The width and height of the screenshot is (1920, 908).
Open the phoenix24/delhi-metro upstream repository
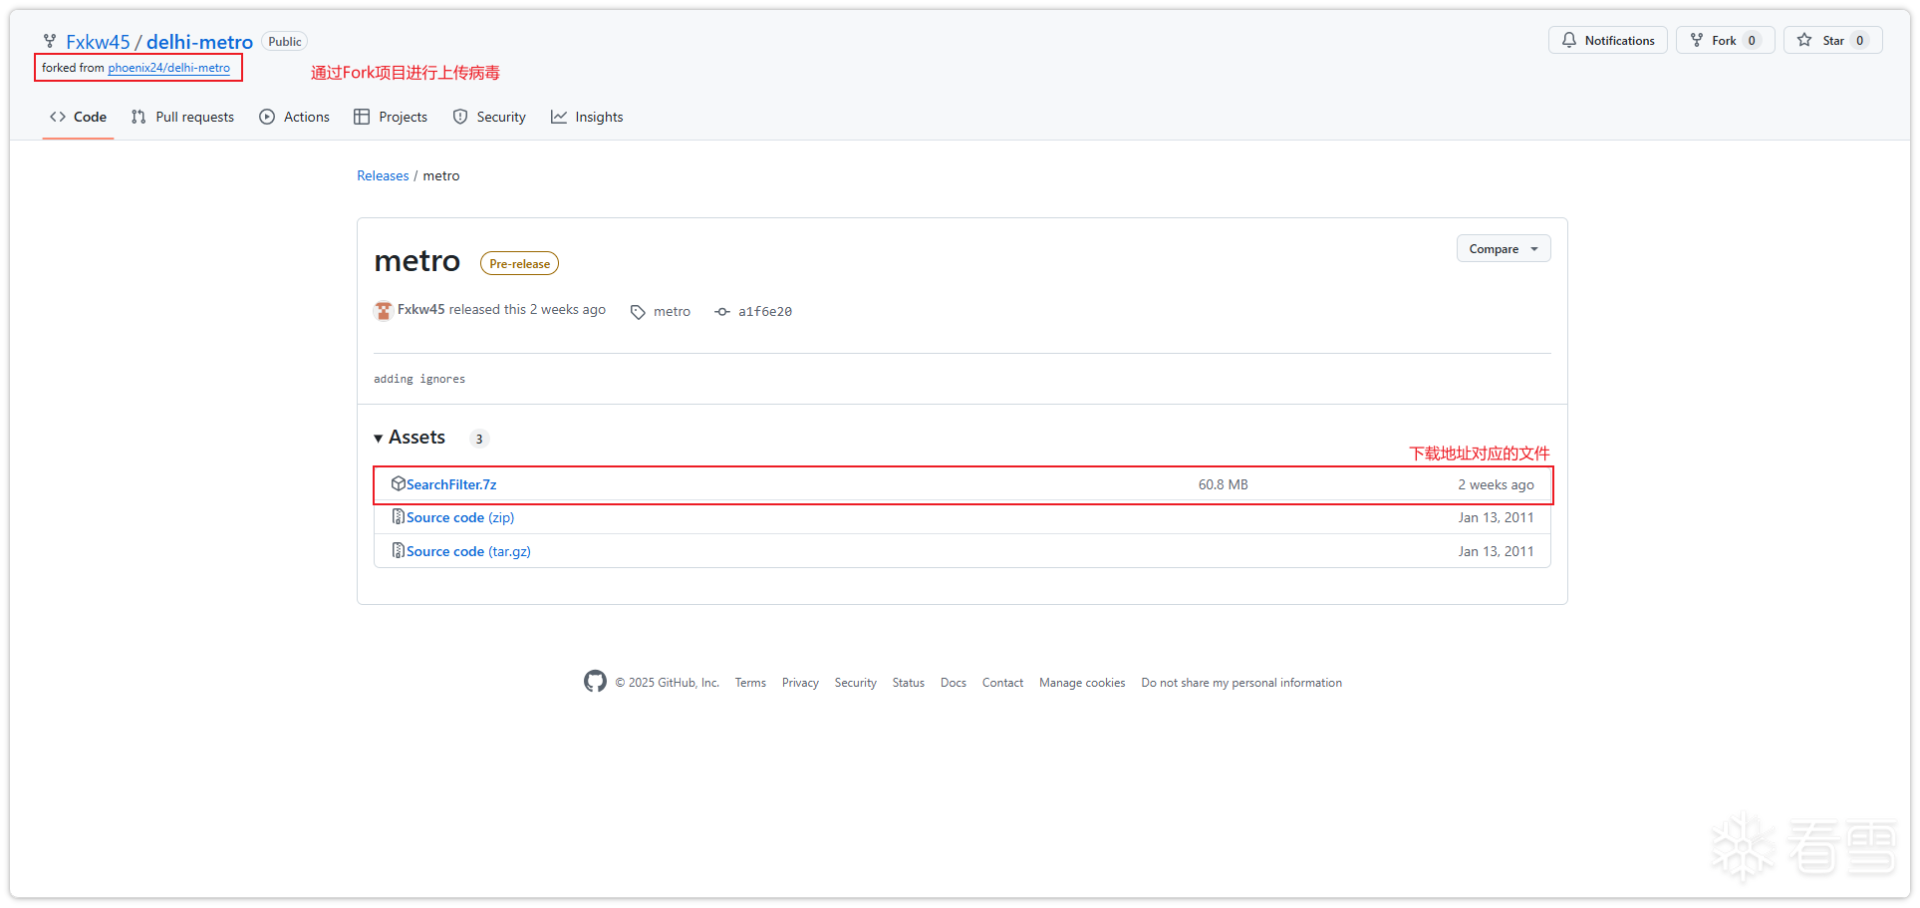coord(169,68)
